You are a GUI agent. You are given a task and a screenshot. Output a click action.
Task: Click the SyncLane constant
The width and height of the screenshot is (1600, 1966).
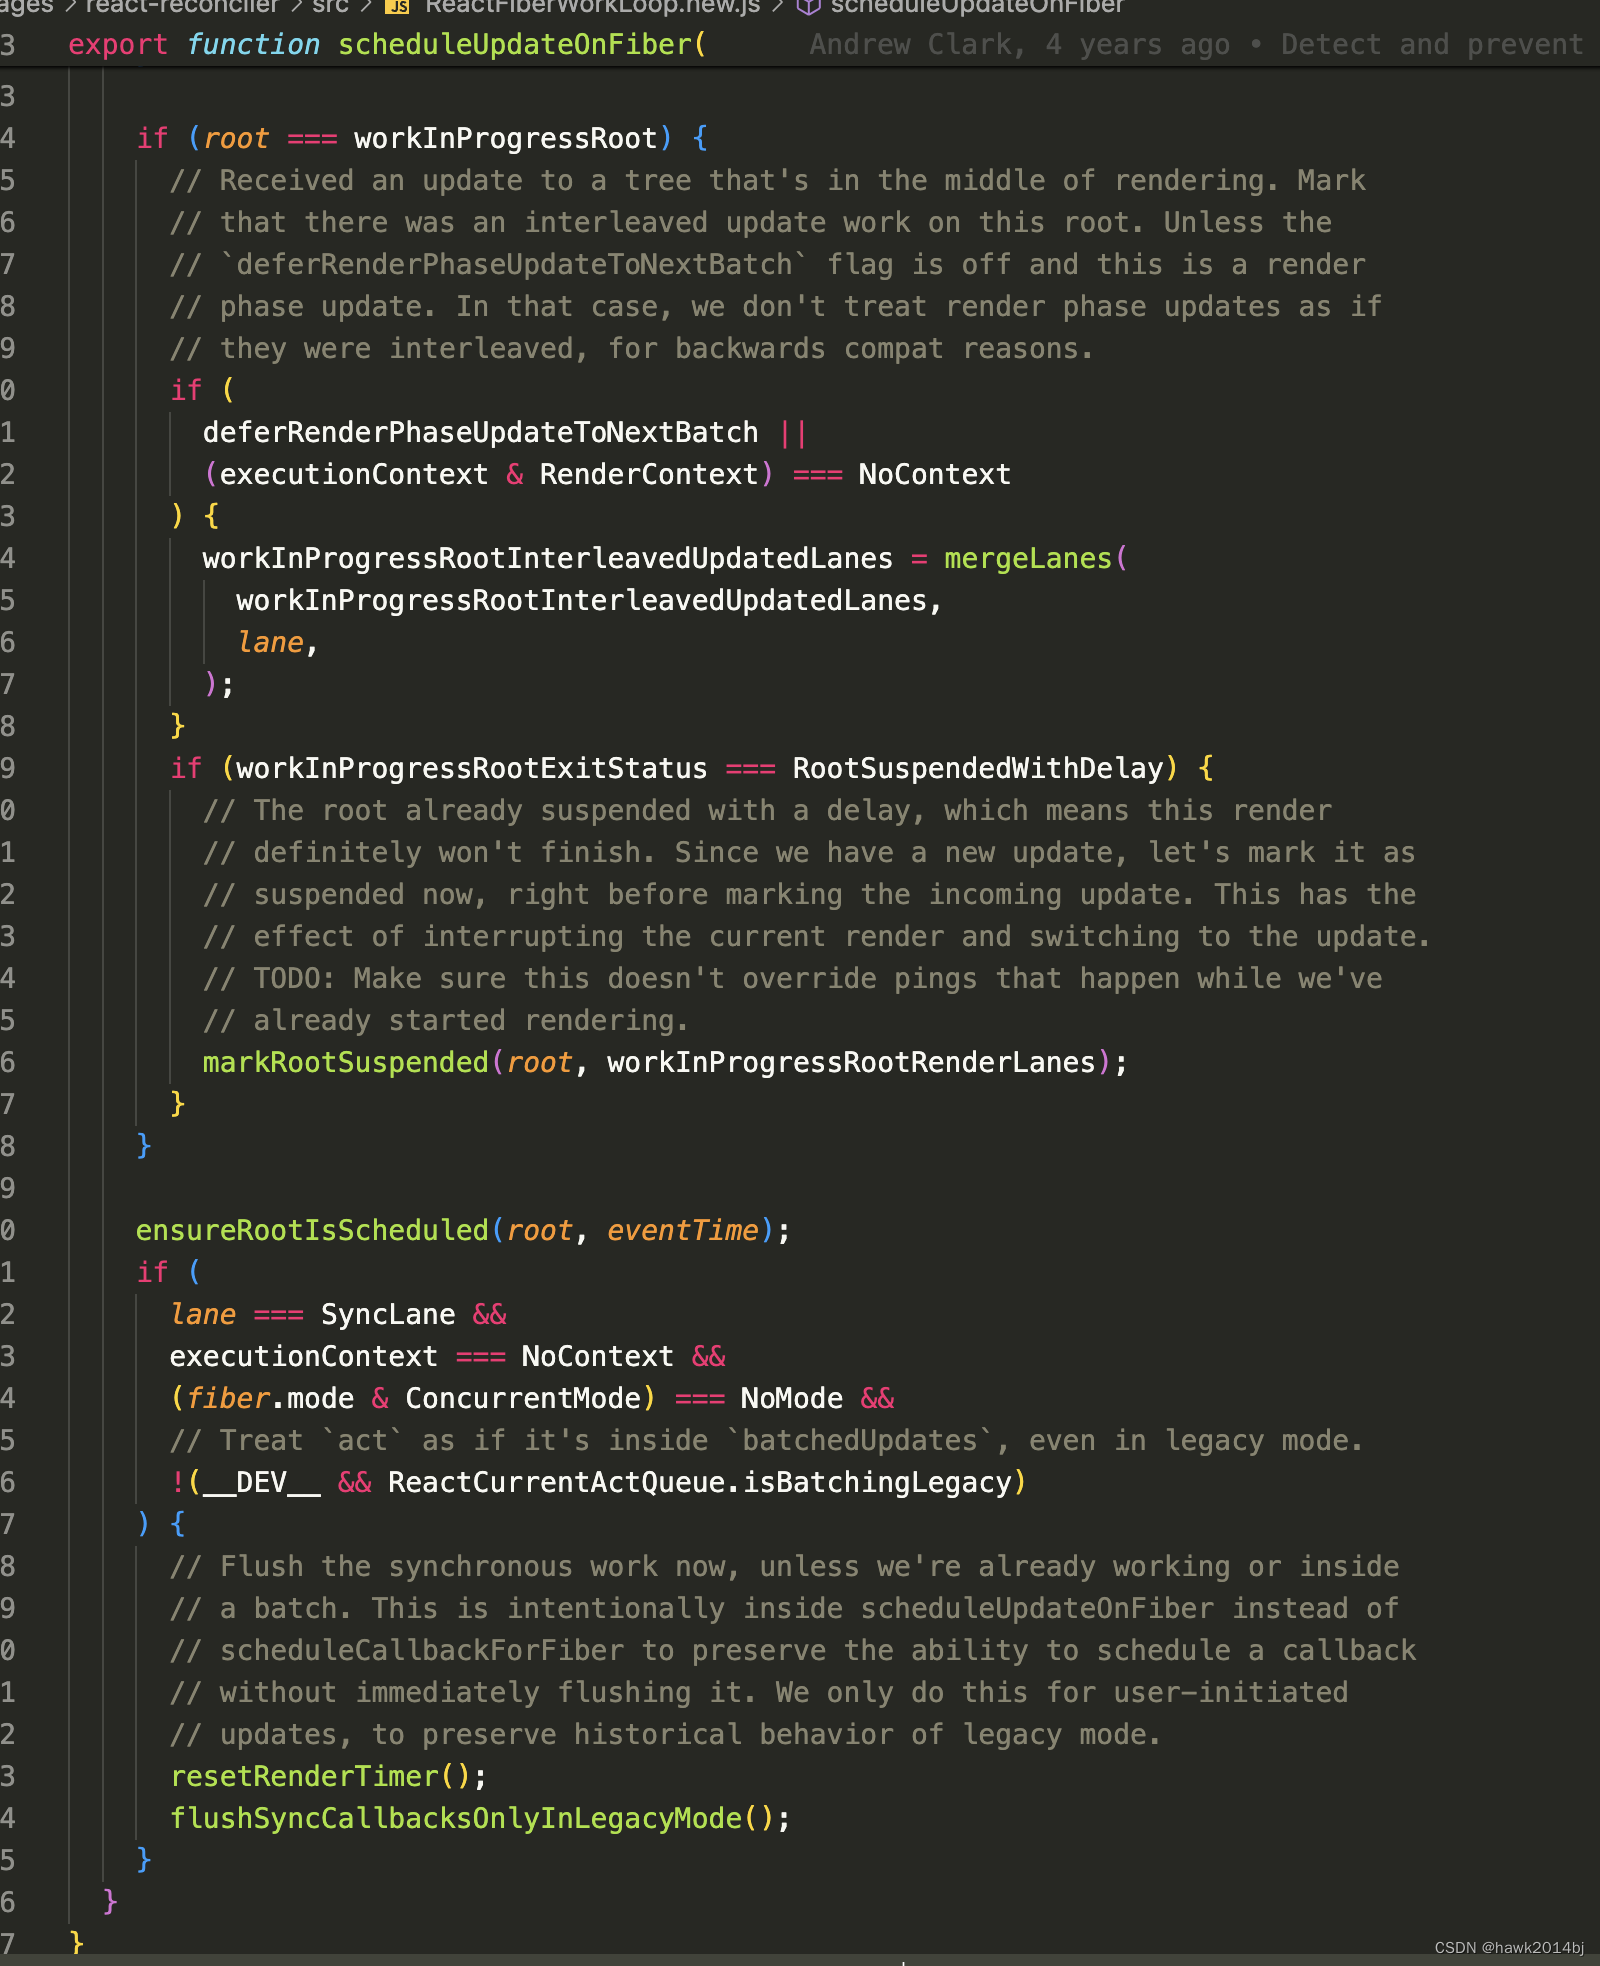(388, 1314)
